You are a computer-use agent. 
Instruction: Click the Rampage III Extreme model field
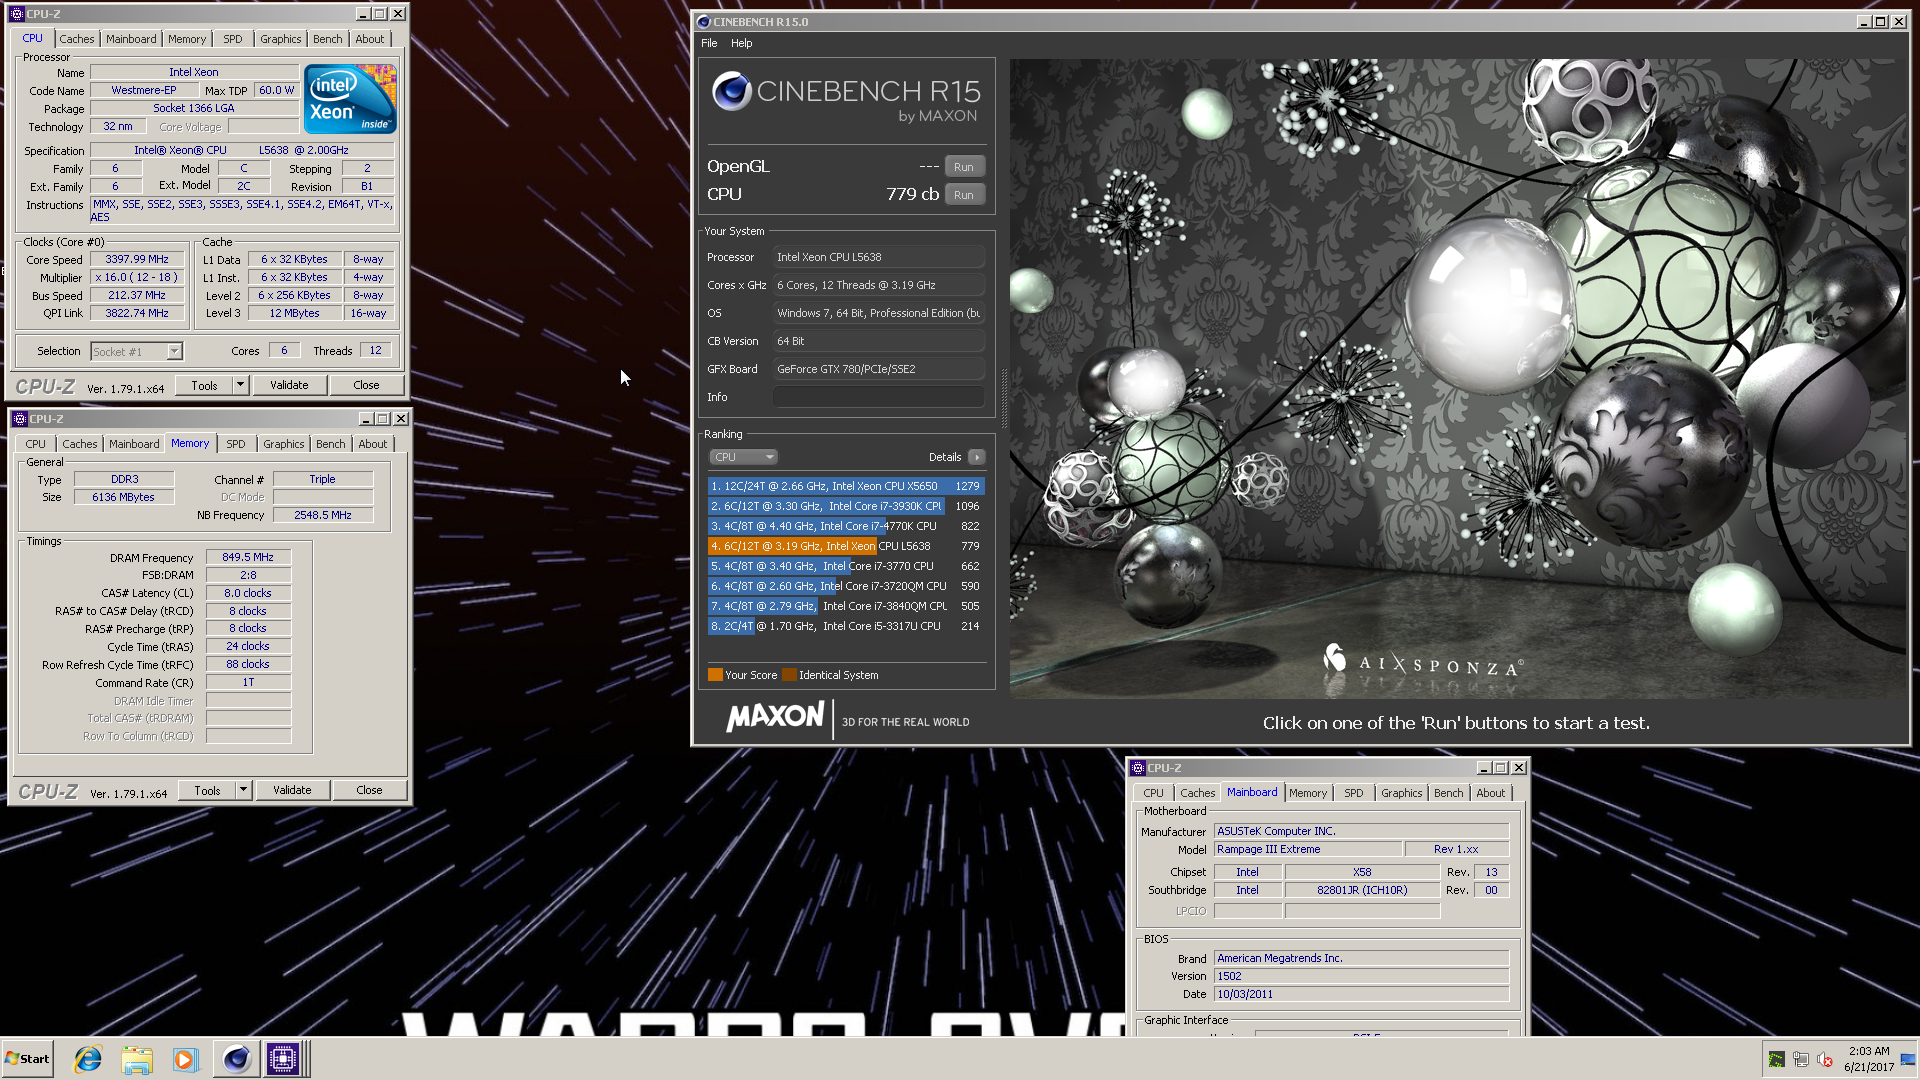1307,850
